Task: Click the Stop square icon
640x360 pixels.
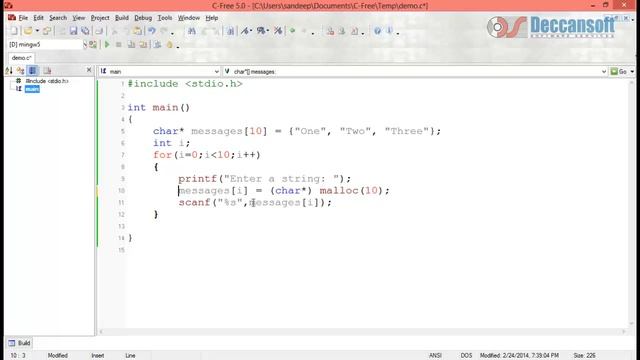Action: (x=119, y=44)
